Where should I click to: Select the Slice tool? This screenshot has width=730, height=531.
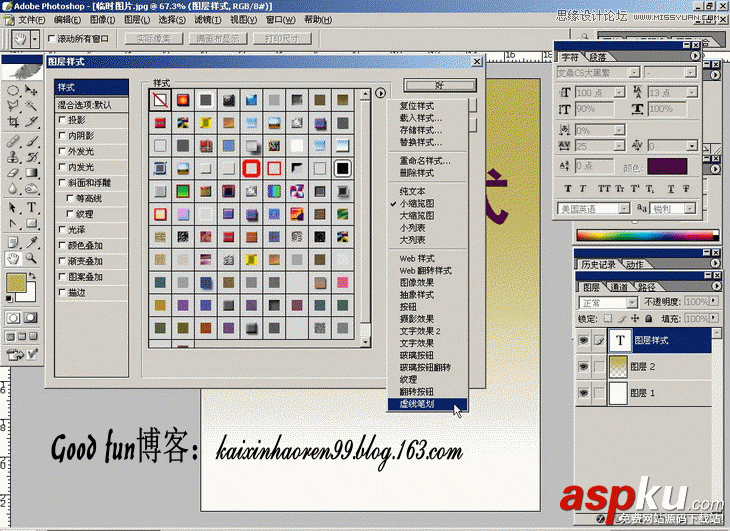(31, 122)
